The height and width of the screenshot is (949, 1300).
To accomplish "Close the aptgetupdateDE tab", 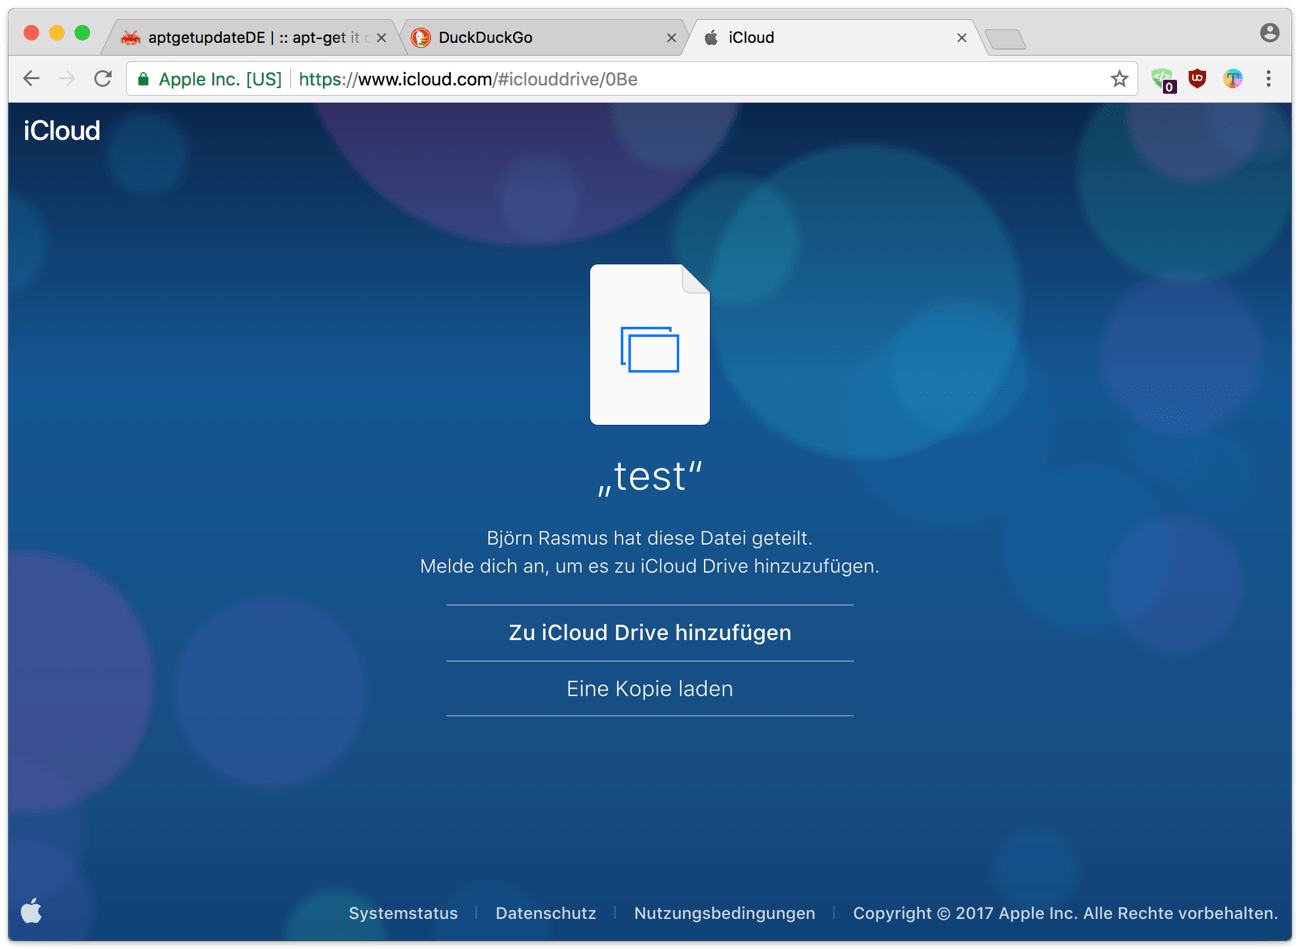I will pyautogui.click(x=381, y=38).
